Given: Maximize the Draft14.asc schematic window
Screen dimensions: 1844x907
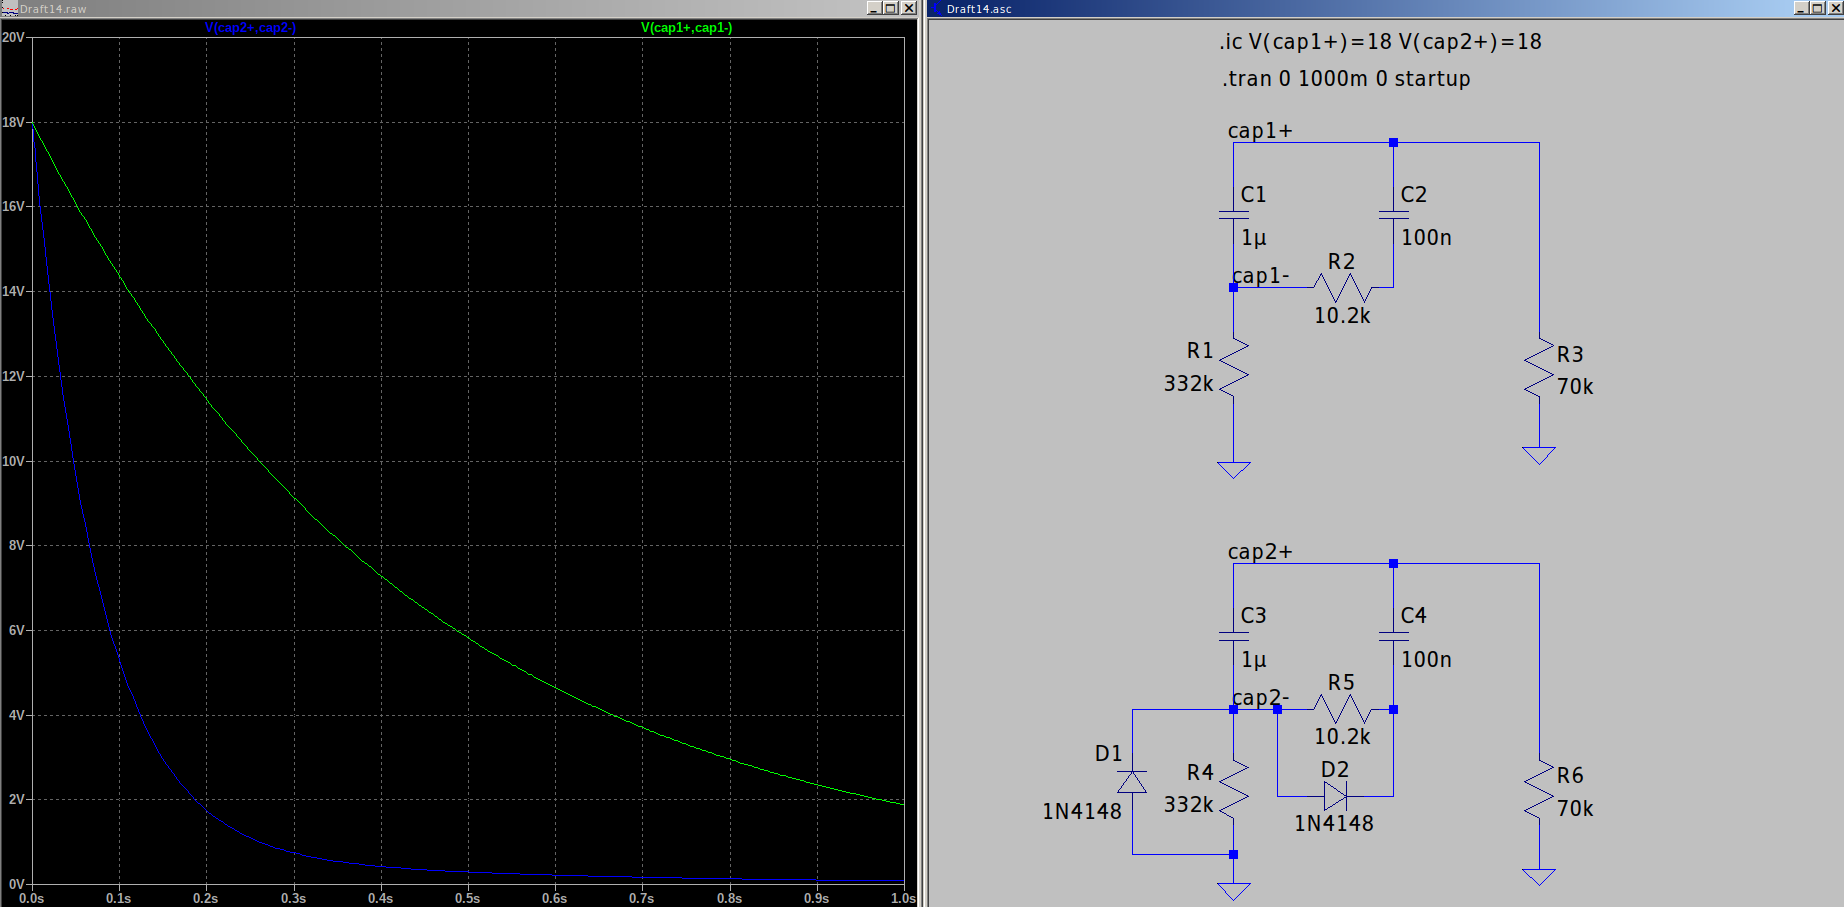Looking at the screenshot, I should pos(1818,8).
